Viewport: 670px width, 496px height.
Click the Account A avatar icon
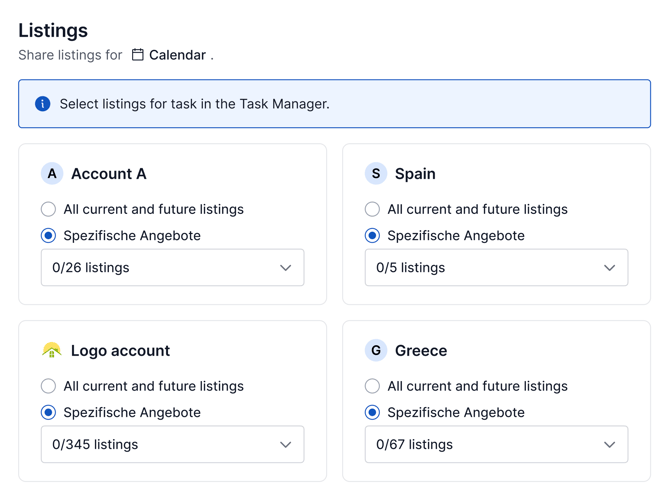[52, 174]
